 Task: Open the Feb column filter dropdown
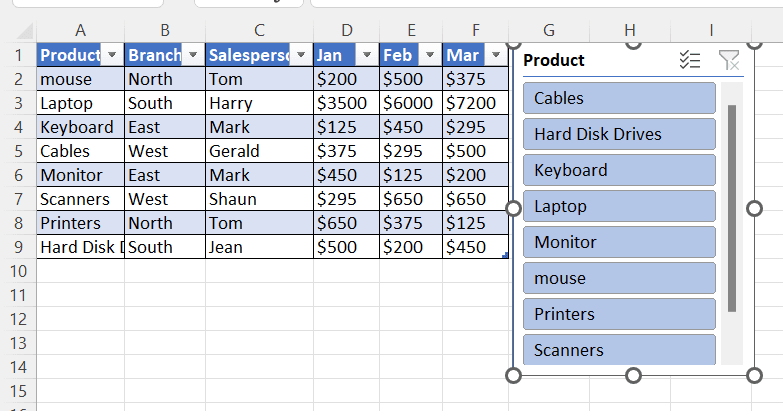coord(430,55)
